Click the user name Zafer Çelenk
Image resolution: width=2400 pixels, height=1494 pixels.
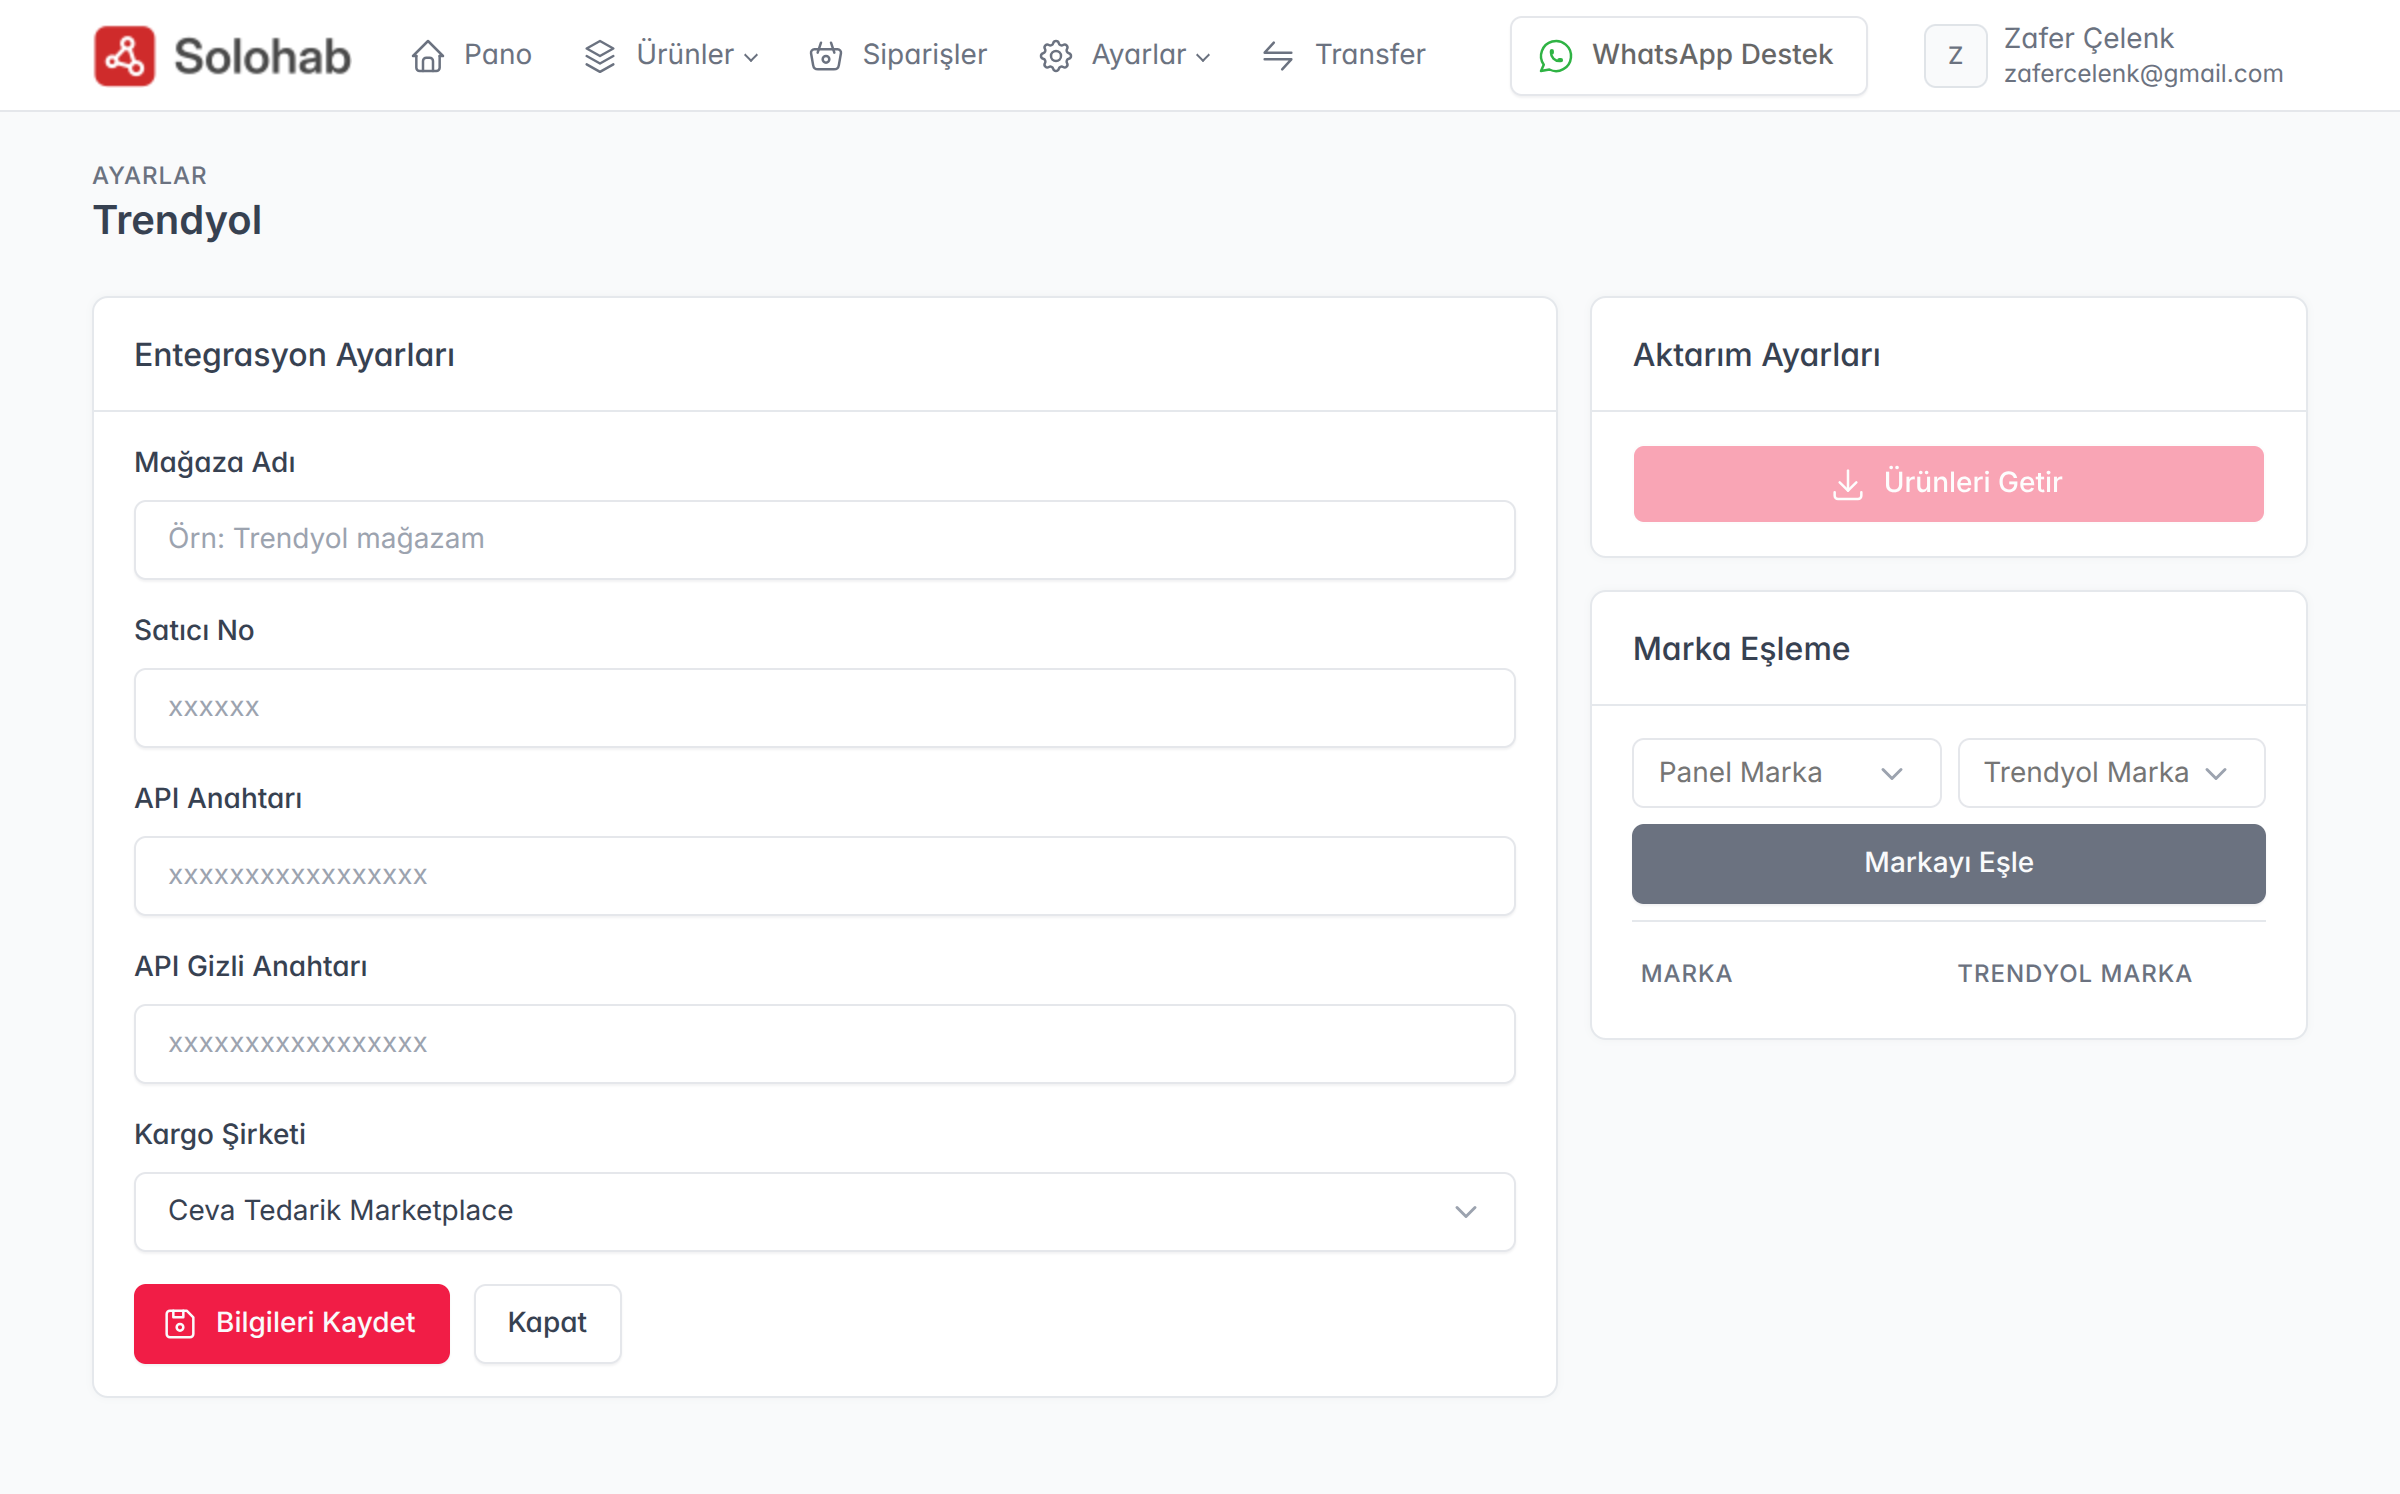[2088, 38]
